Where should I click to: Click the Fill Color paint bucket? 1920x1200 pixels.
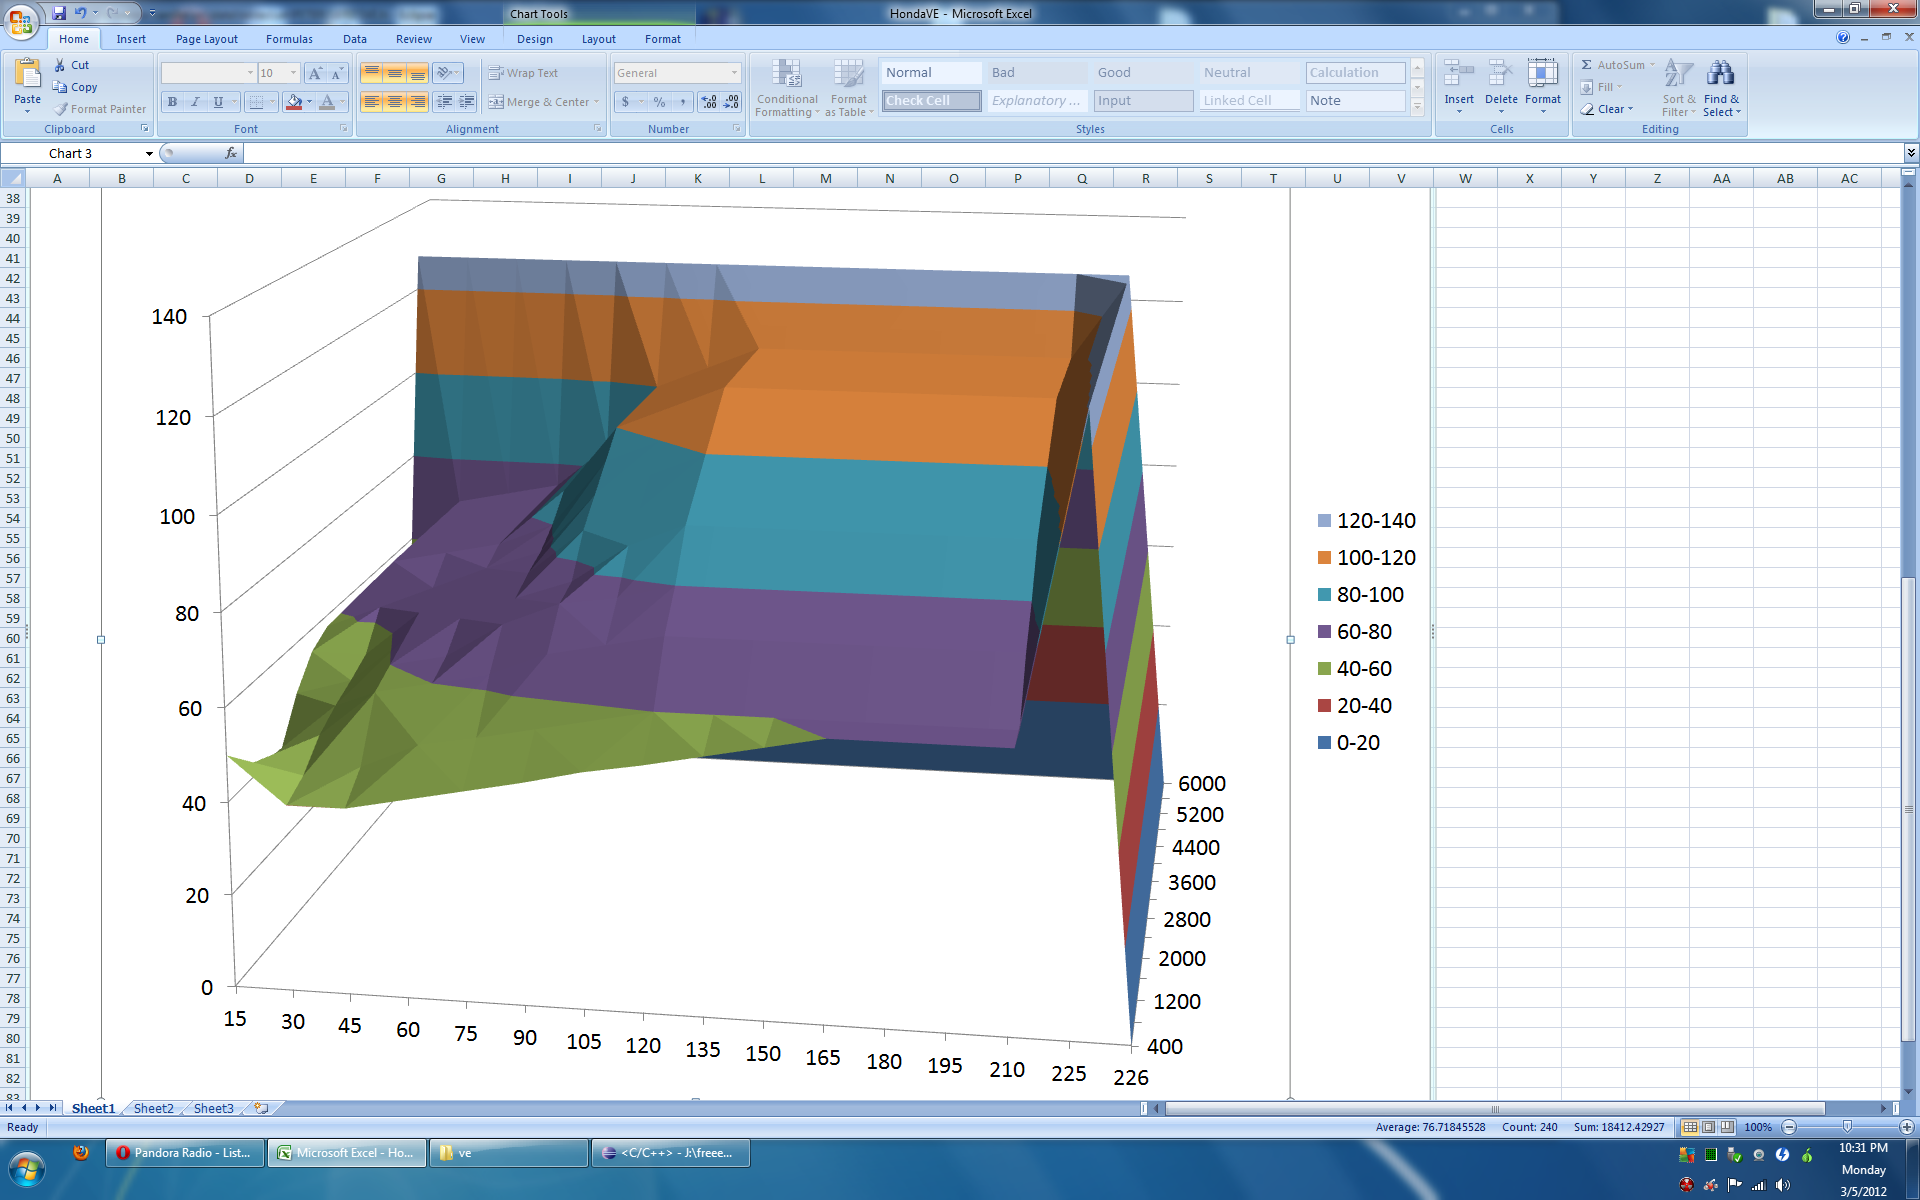click(294, 102)
